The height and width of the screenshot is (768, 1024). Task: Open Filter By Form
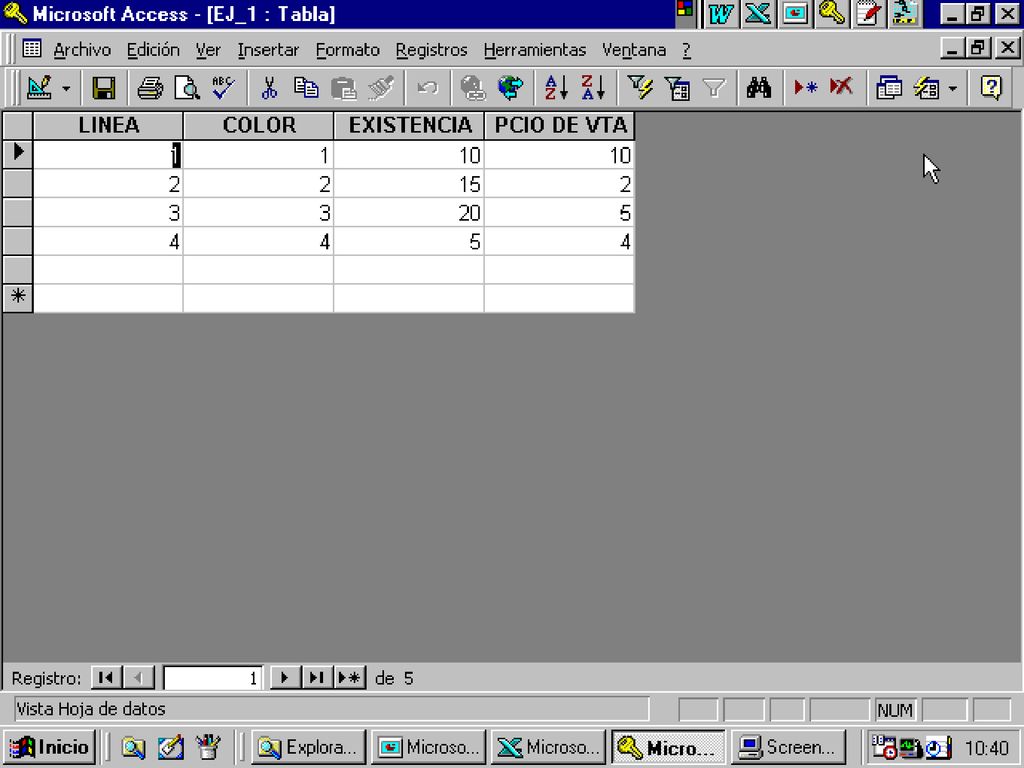[677, 88]
